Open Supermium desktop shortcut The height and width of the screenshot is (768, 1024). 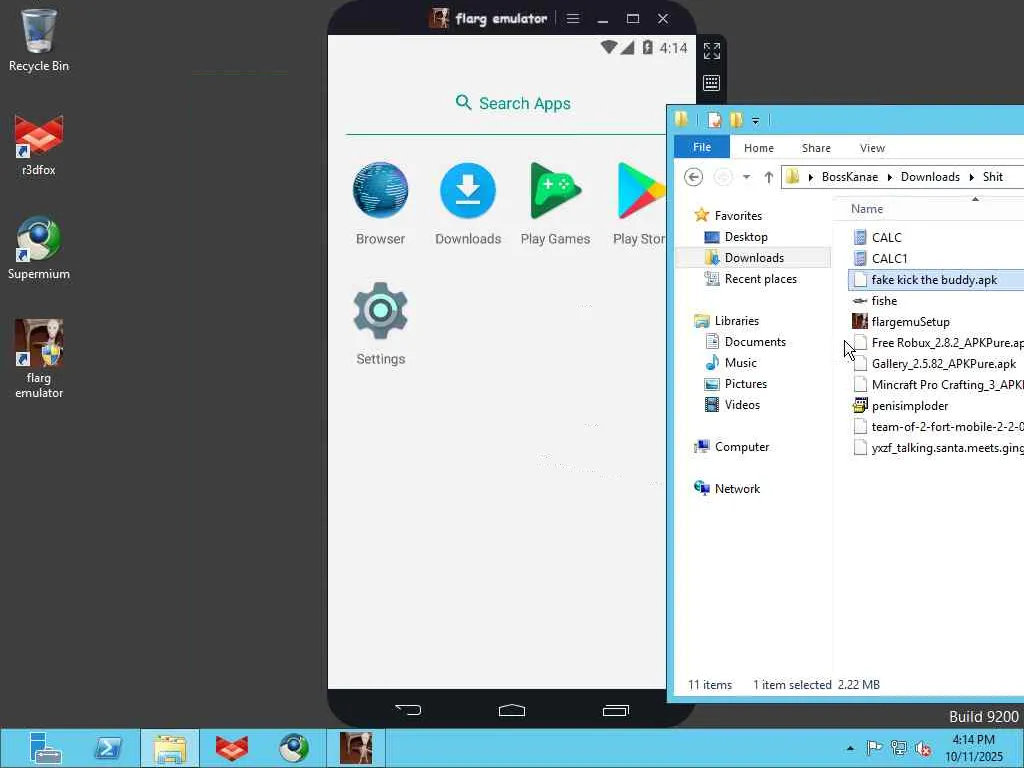39,249
